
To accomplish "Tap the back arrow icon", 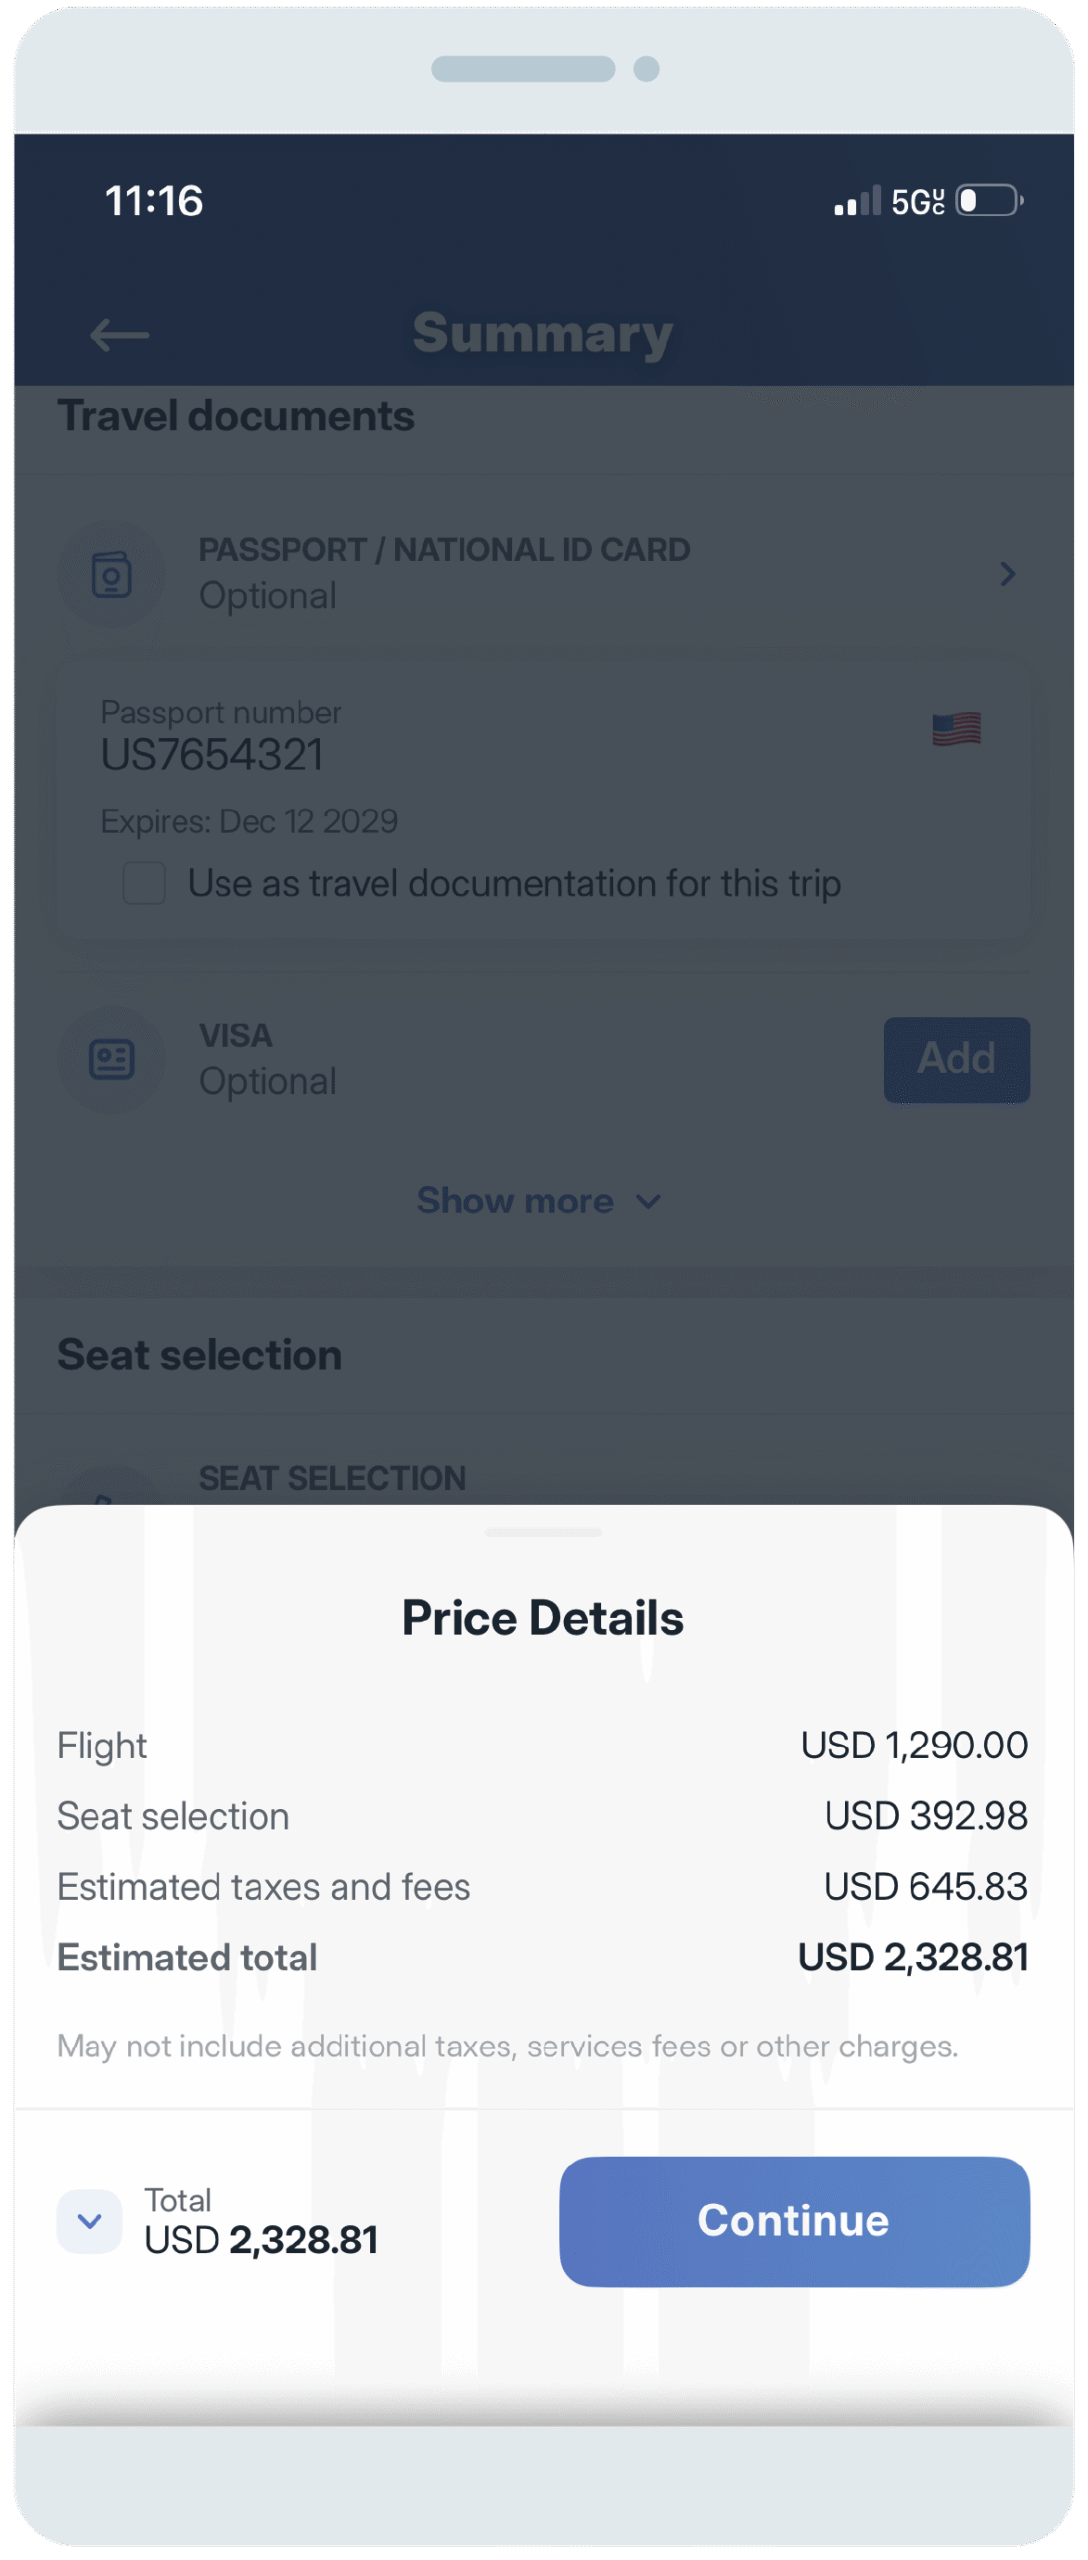I will pos(119,335).
